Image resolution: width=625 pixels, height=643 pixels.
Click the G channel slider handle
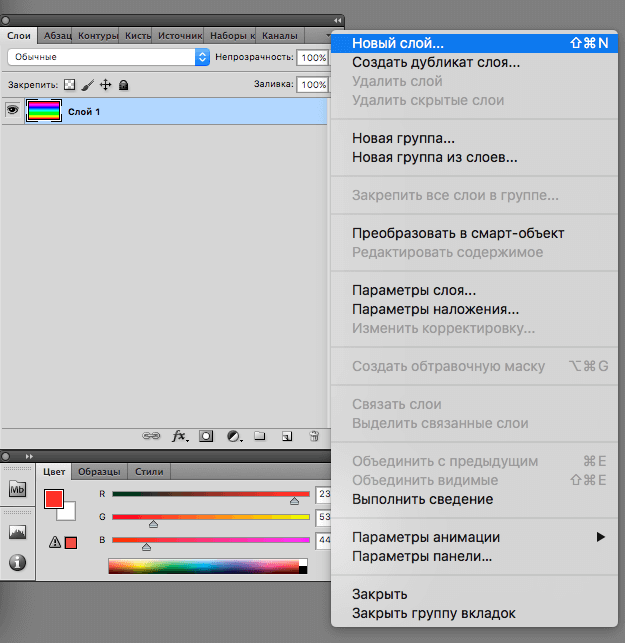coord(153,524)
